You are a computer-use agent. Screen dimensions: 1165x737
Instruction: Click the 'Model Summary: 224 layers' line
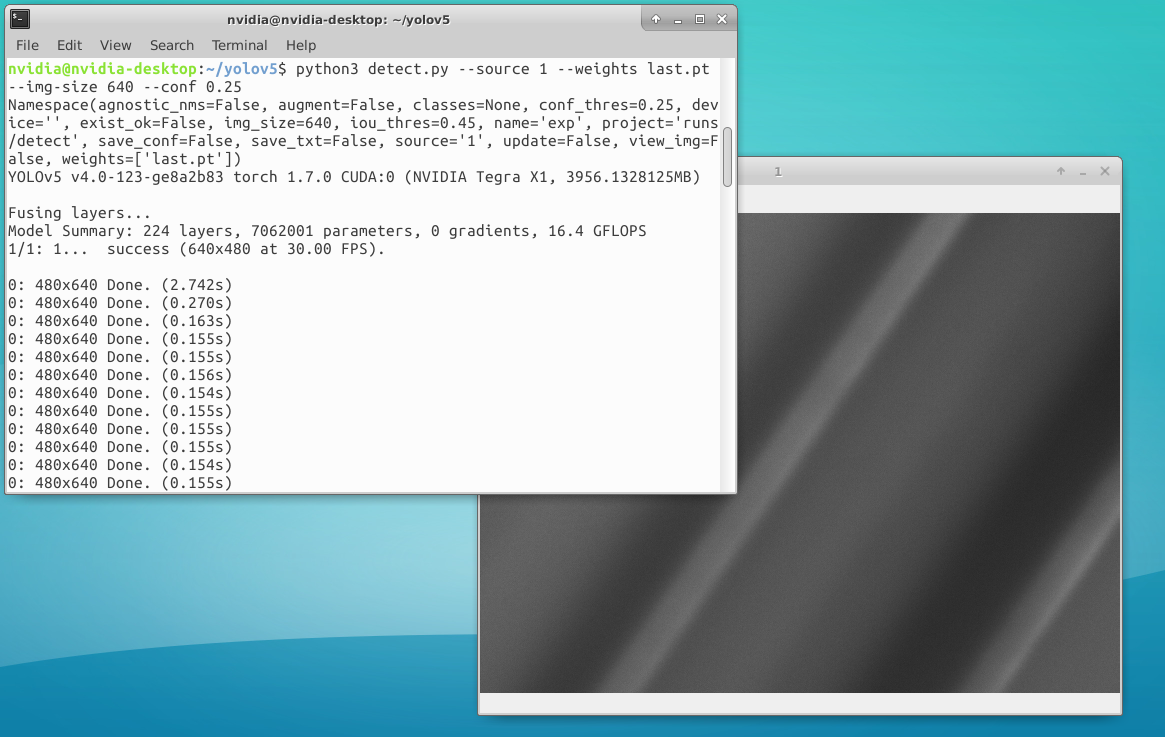(327, 231)
